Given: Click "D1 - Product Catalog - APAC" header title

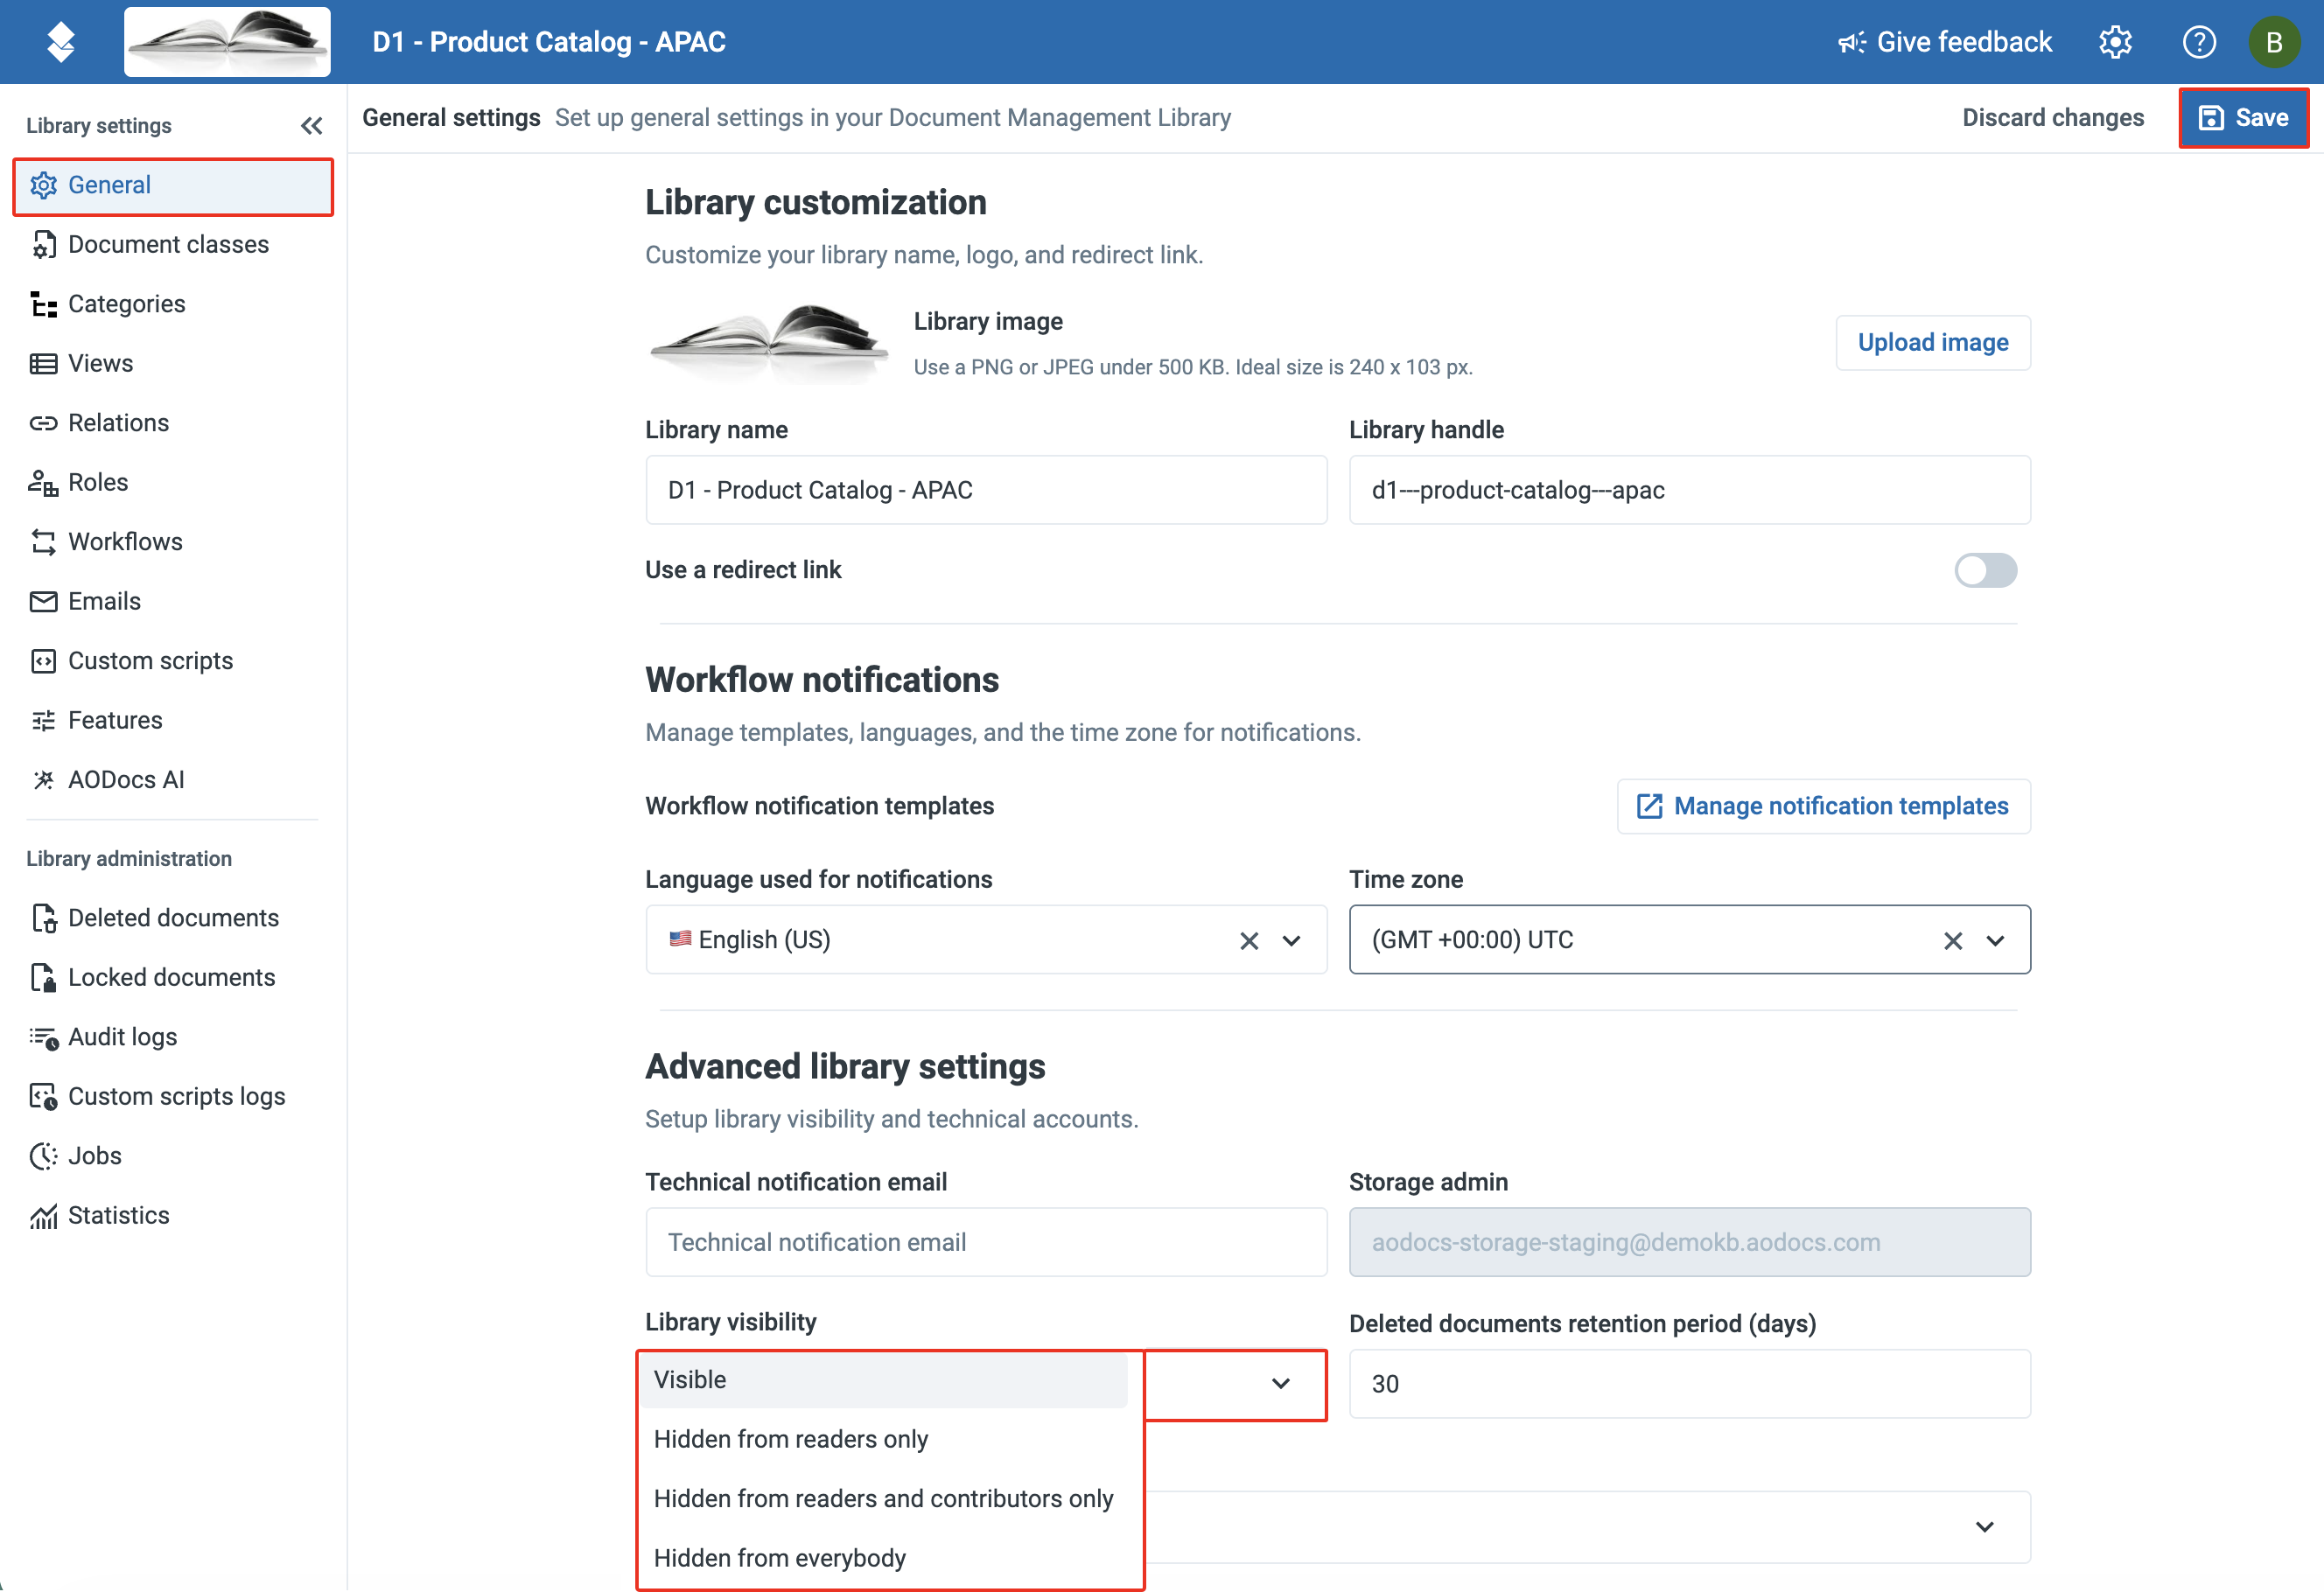Looking at the screenshot, I should (549, 42).
